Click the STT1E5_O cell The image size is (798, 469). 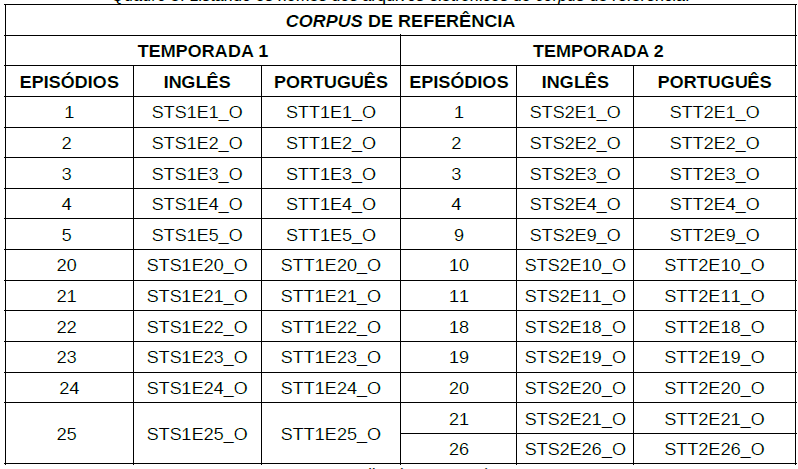330,235
